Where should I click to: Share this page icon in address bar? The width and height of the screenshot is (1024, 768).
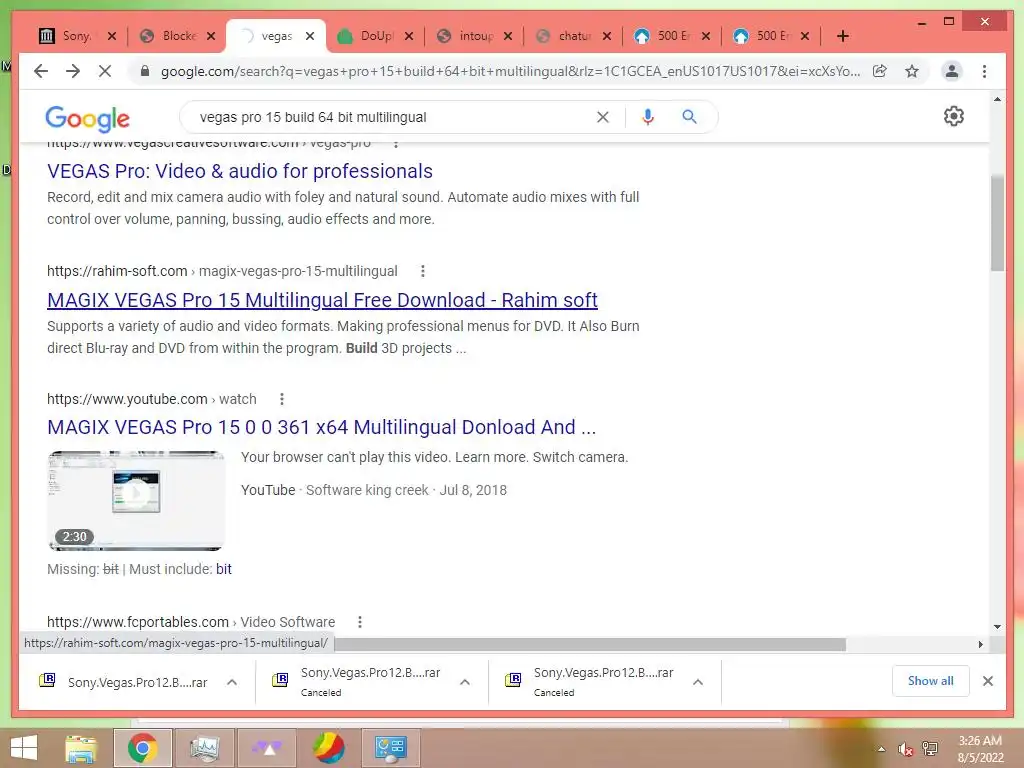880,71
